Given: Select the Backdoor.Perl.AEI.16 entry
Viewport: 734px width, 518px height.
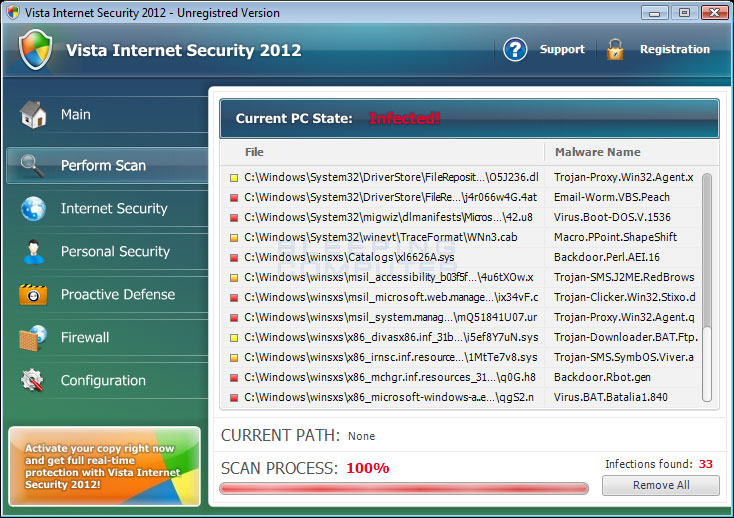Looking at the screenshot, I should pos(607,257).
